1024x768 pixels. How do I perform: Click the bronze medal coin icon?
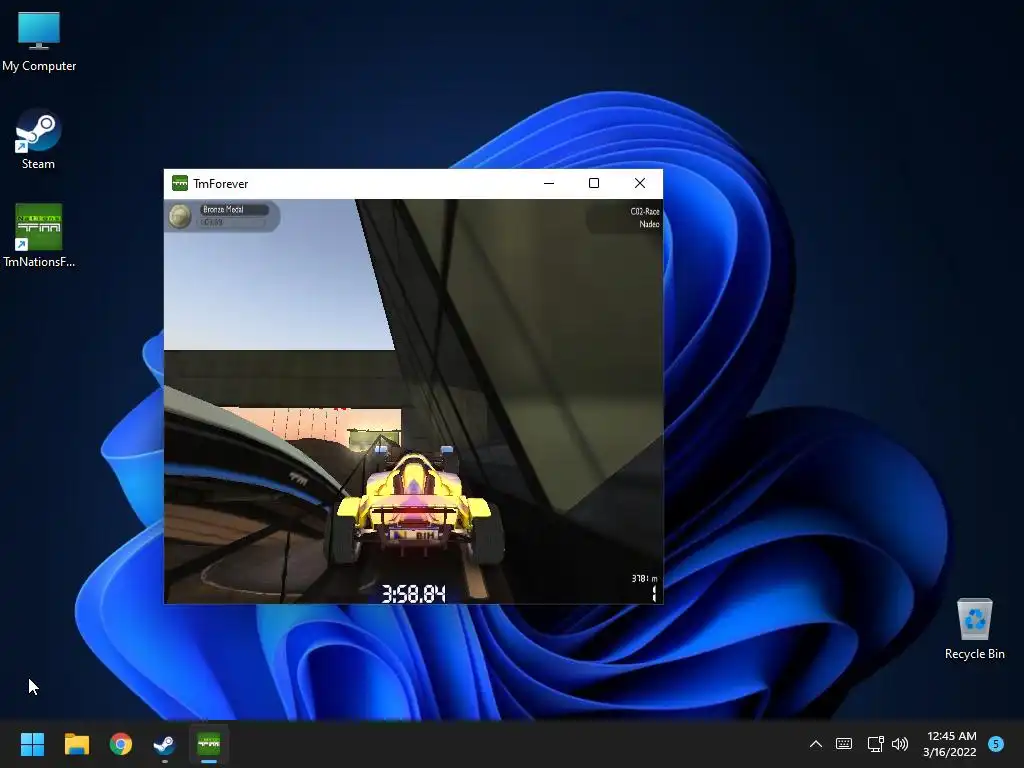click(x=180, y=216)
